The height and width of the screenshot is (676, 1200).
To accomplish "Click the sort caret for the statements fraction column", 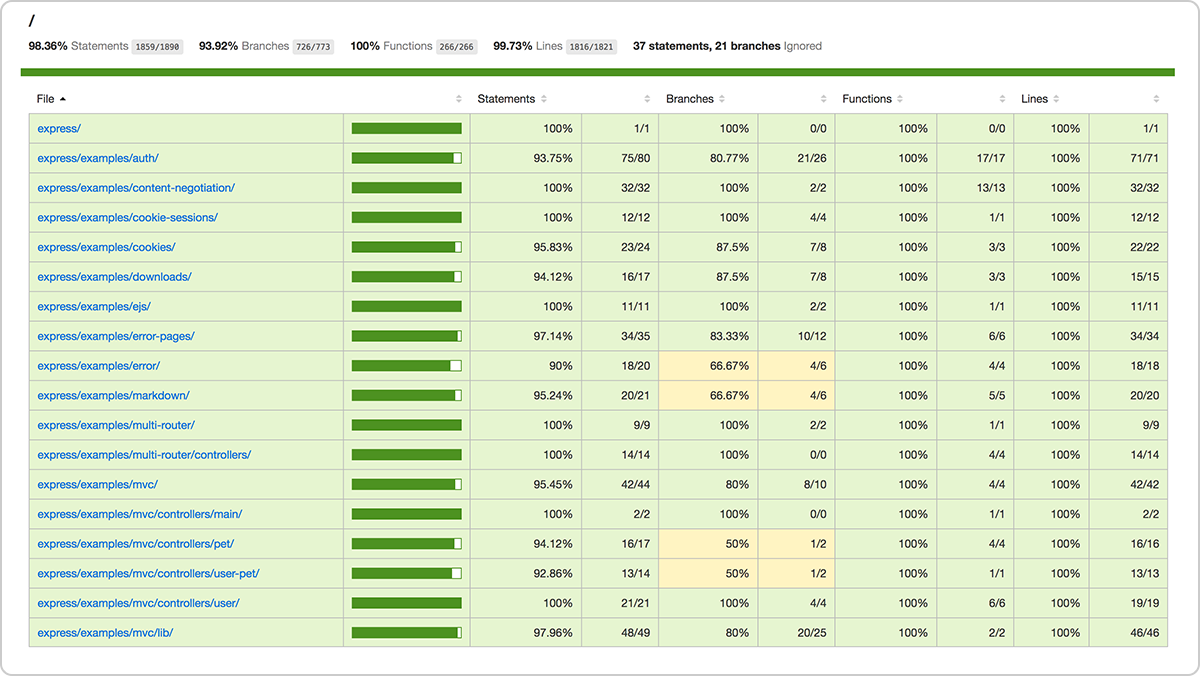I will click(646, 98).
